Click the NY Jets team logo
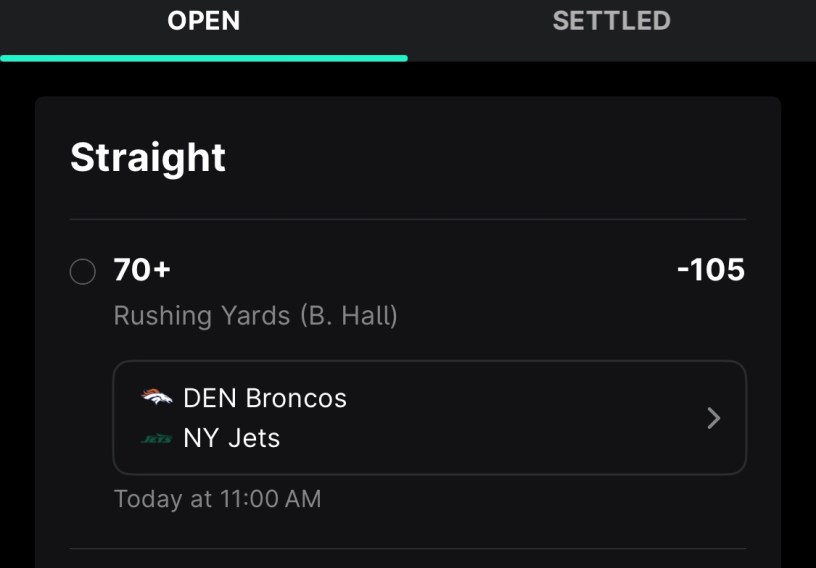Image resolution: width=816 pixels, height=568 pixels. point(157,438)
